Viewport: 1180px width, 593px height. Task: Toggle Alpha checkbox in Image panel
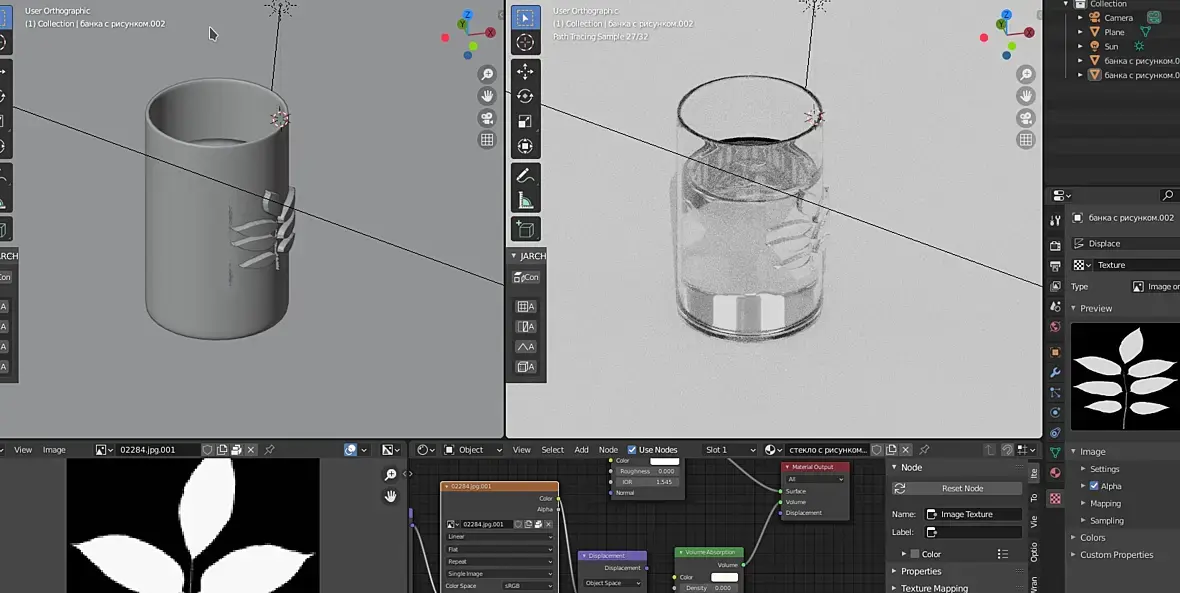tap(1094, 486)
